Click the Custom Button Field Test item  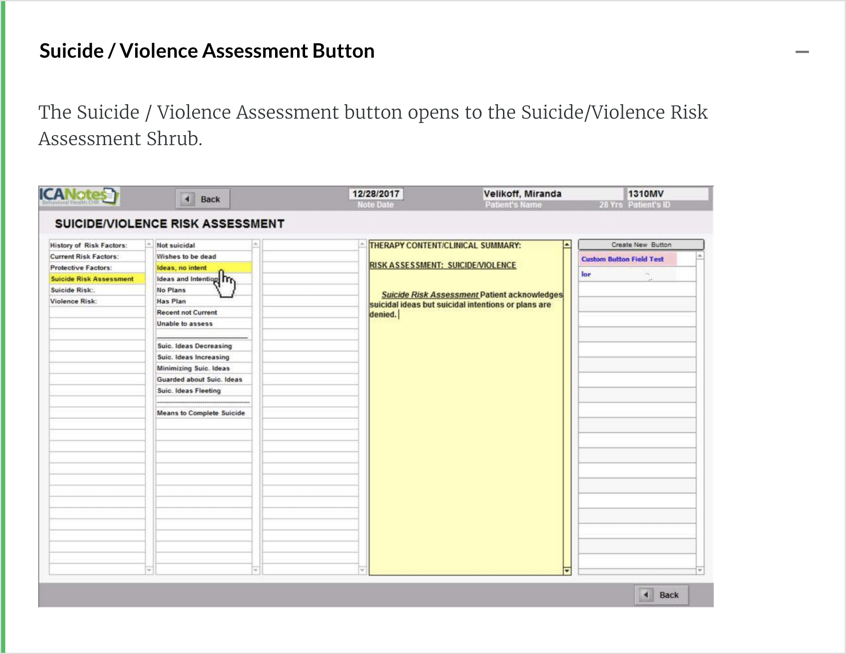(x=623, y=259)
